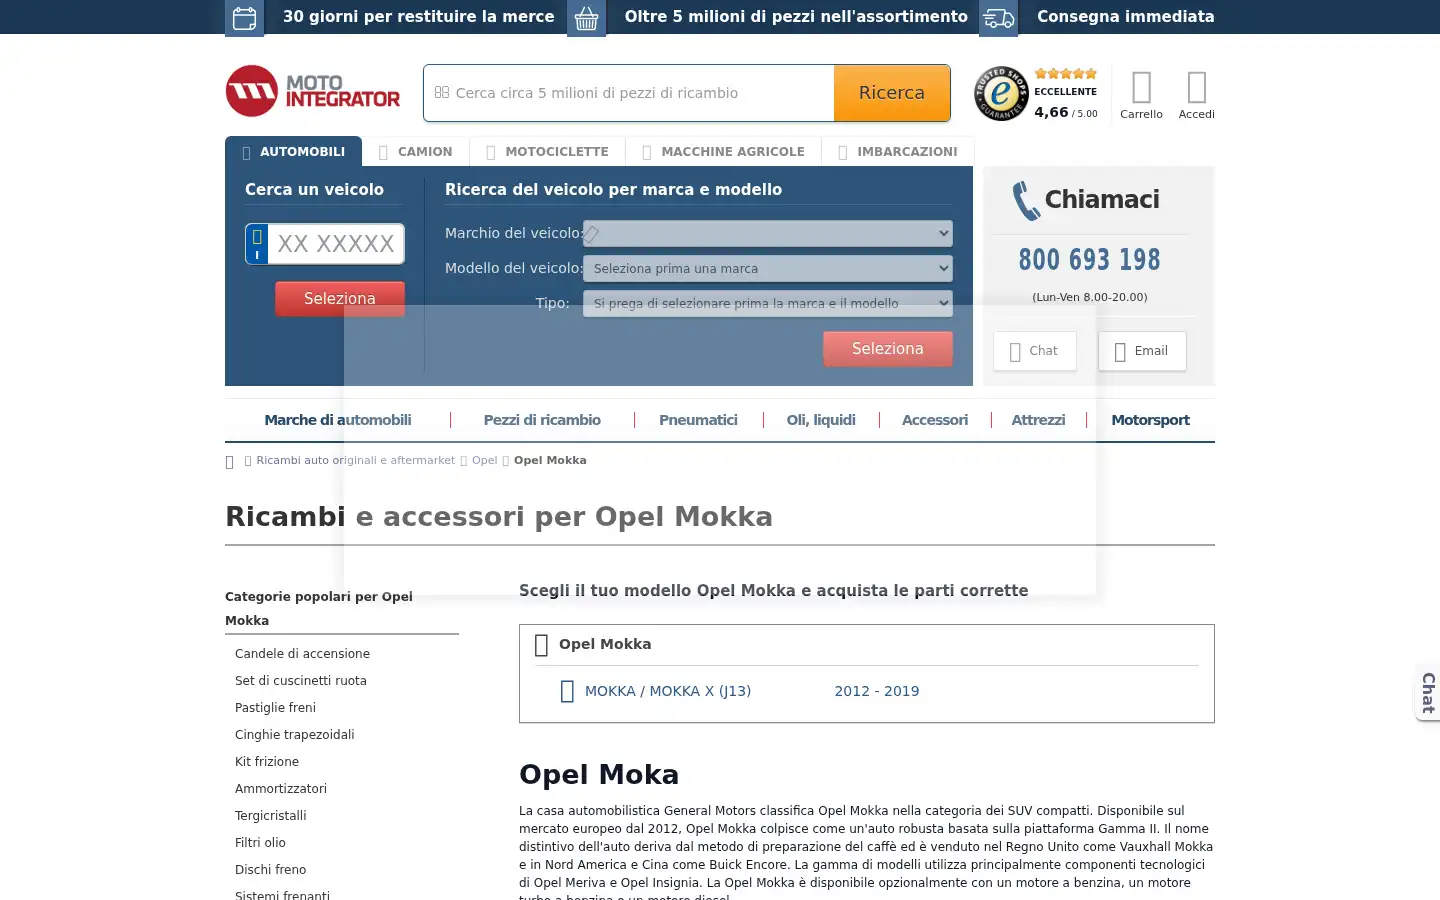The image size is (1440, 900).
Task: Select the AUTOMOBILI tab
Action: [x=293, y=151]
